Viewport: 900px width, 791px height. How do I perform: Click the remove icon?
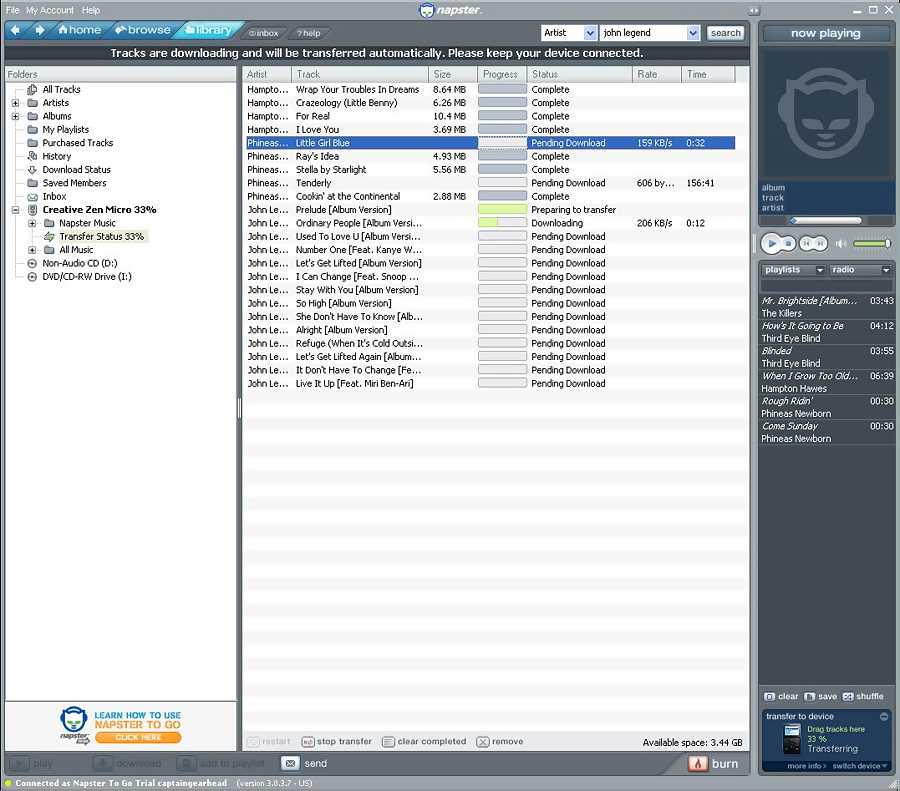tap(483, 742)
